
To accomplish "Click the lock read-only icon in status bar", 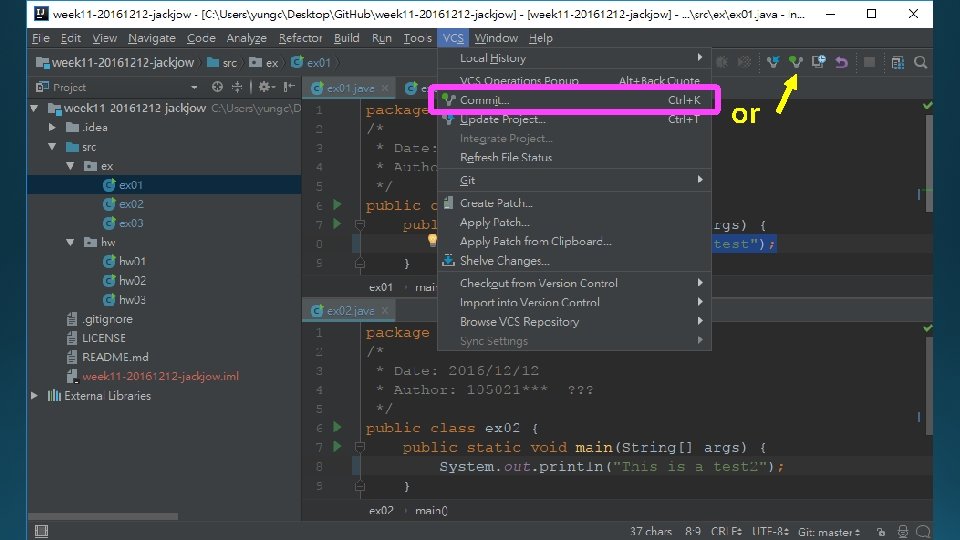I will [880, 531].
